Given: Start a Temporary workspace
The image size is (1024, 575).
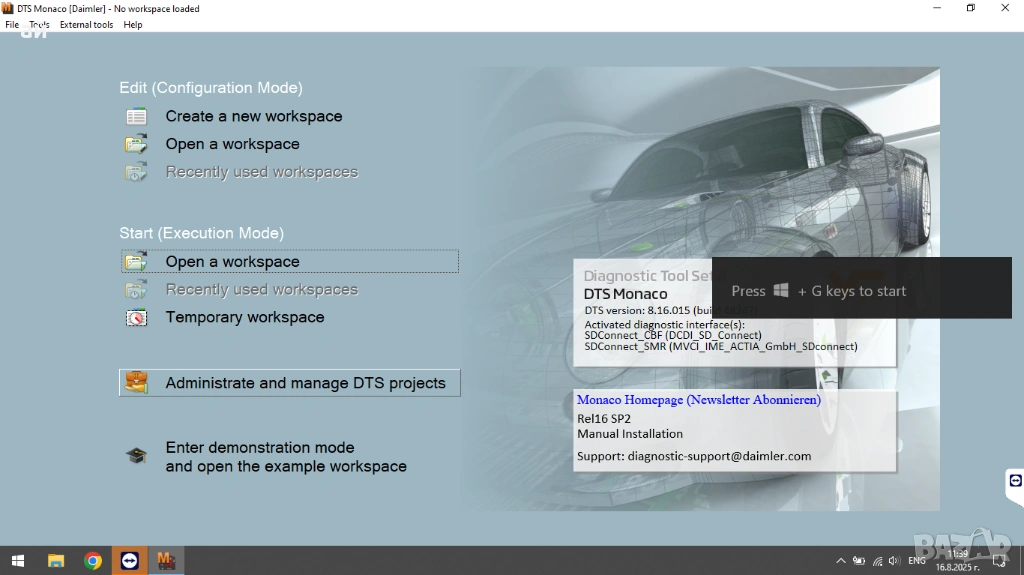Looking at the screenshot, I should tap(245, 318).
